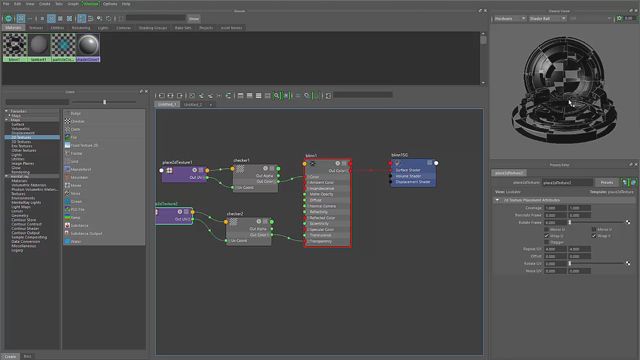The image size is (640, 360).
Task: Open the Graph menu
Action: click(x=73, y=4)
